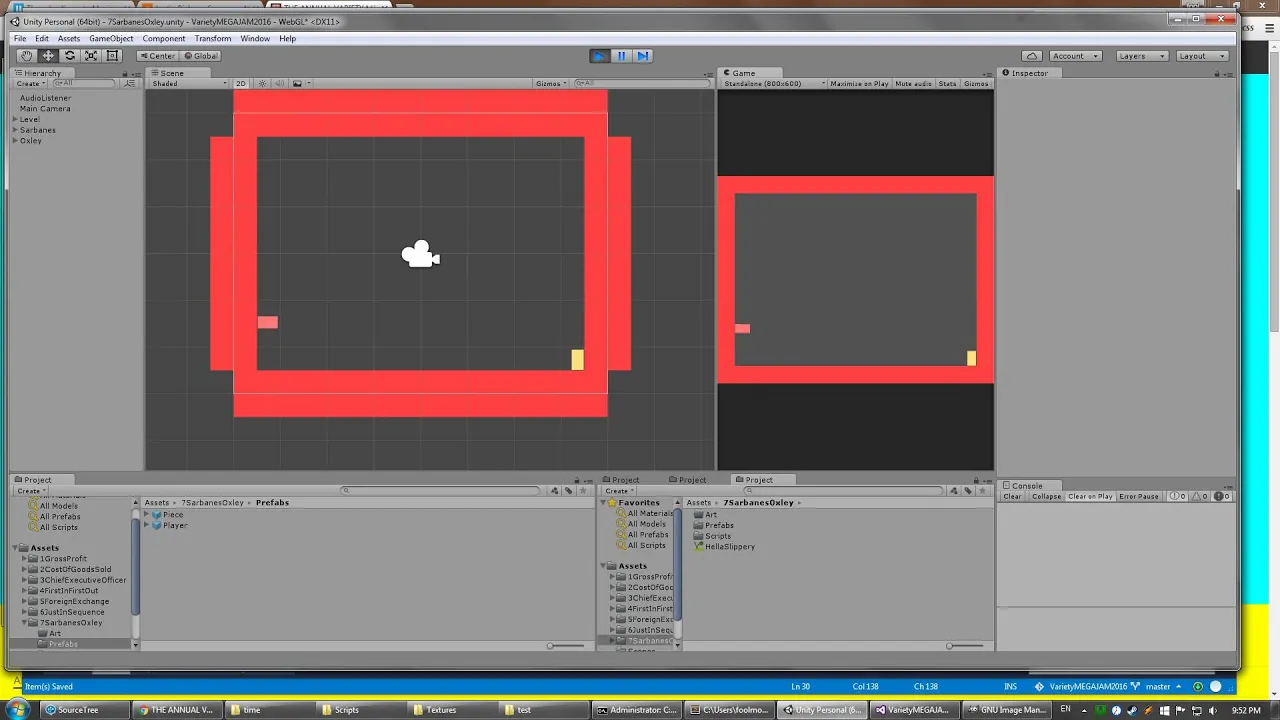1280x720 pixels.
Task: Open the Component menu
Action: 164,38
